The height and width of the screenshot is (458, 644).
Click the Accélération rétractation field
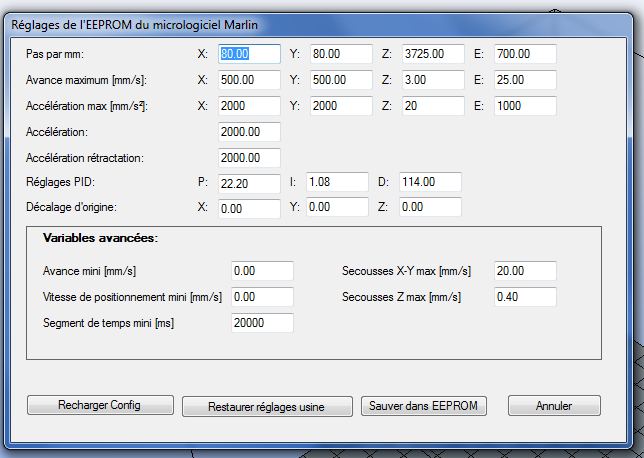click(x=249, y=158)
